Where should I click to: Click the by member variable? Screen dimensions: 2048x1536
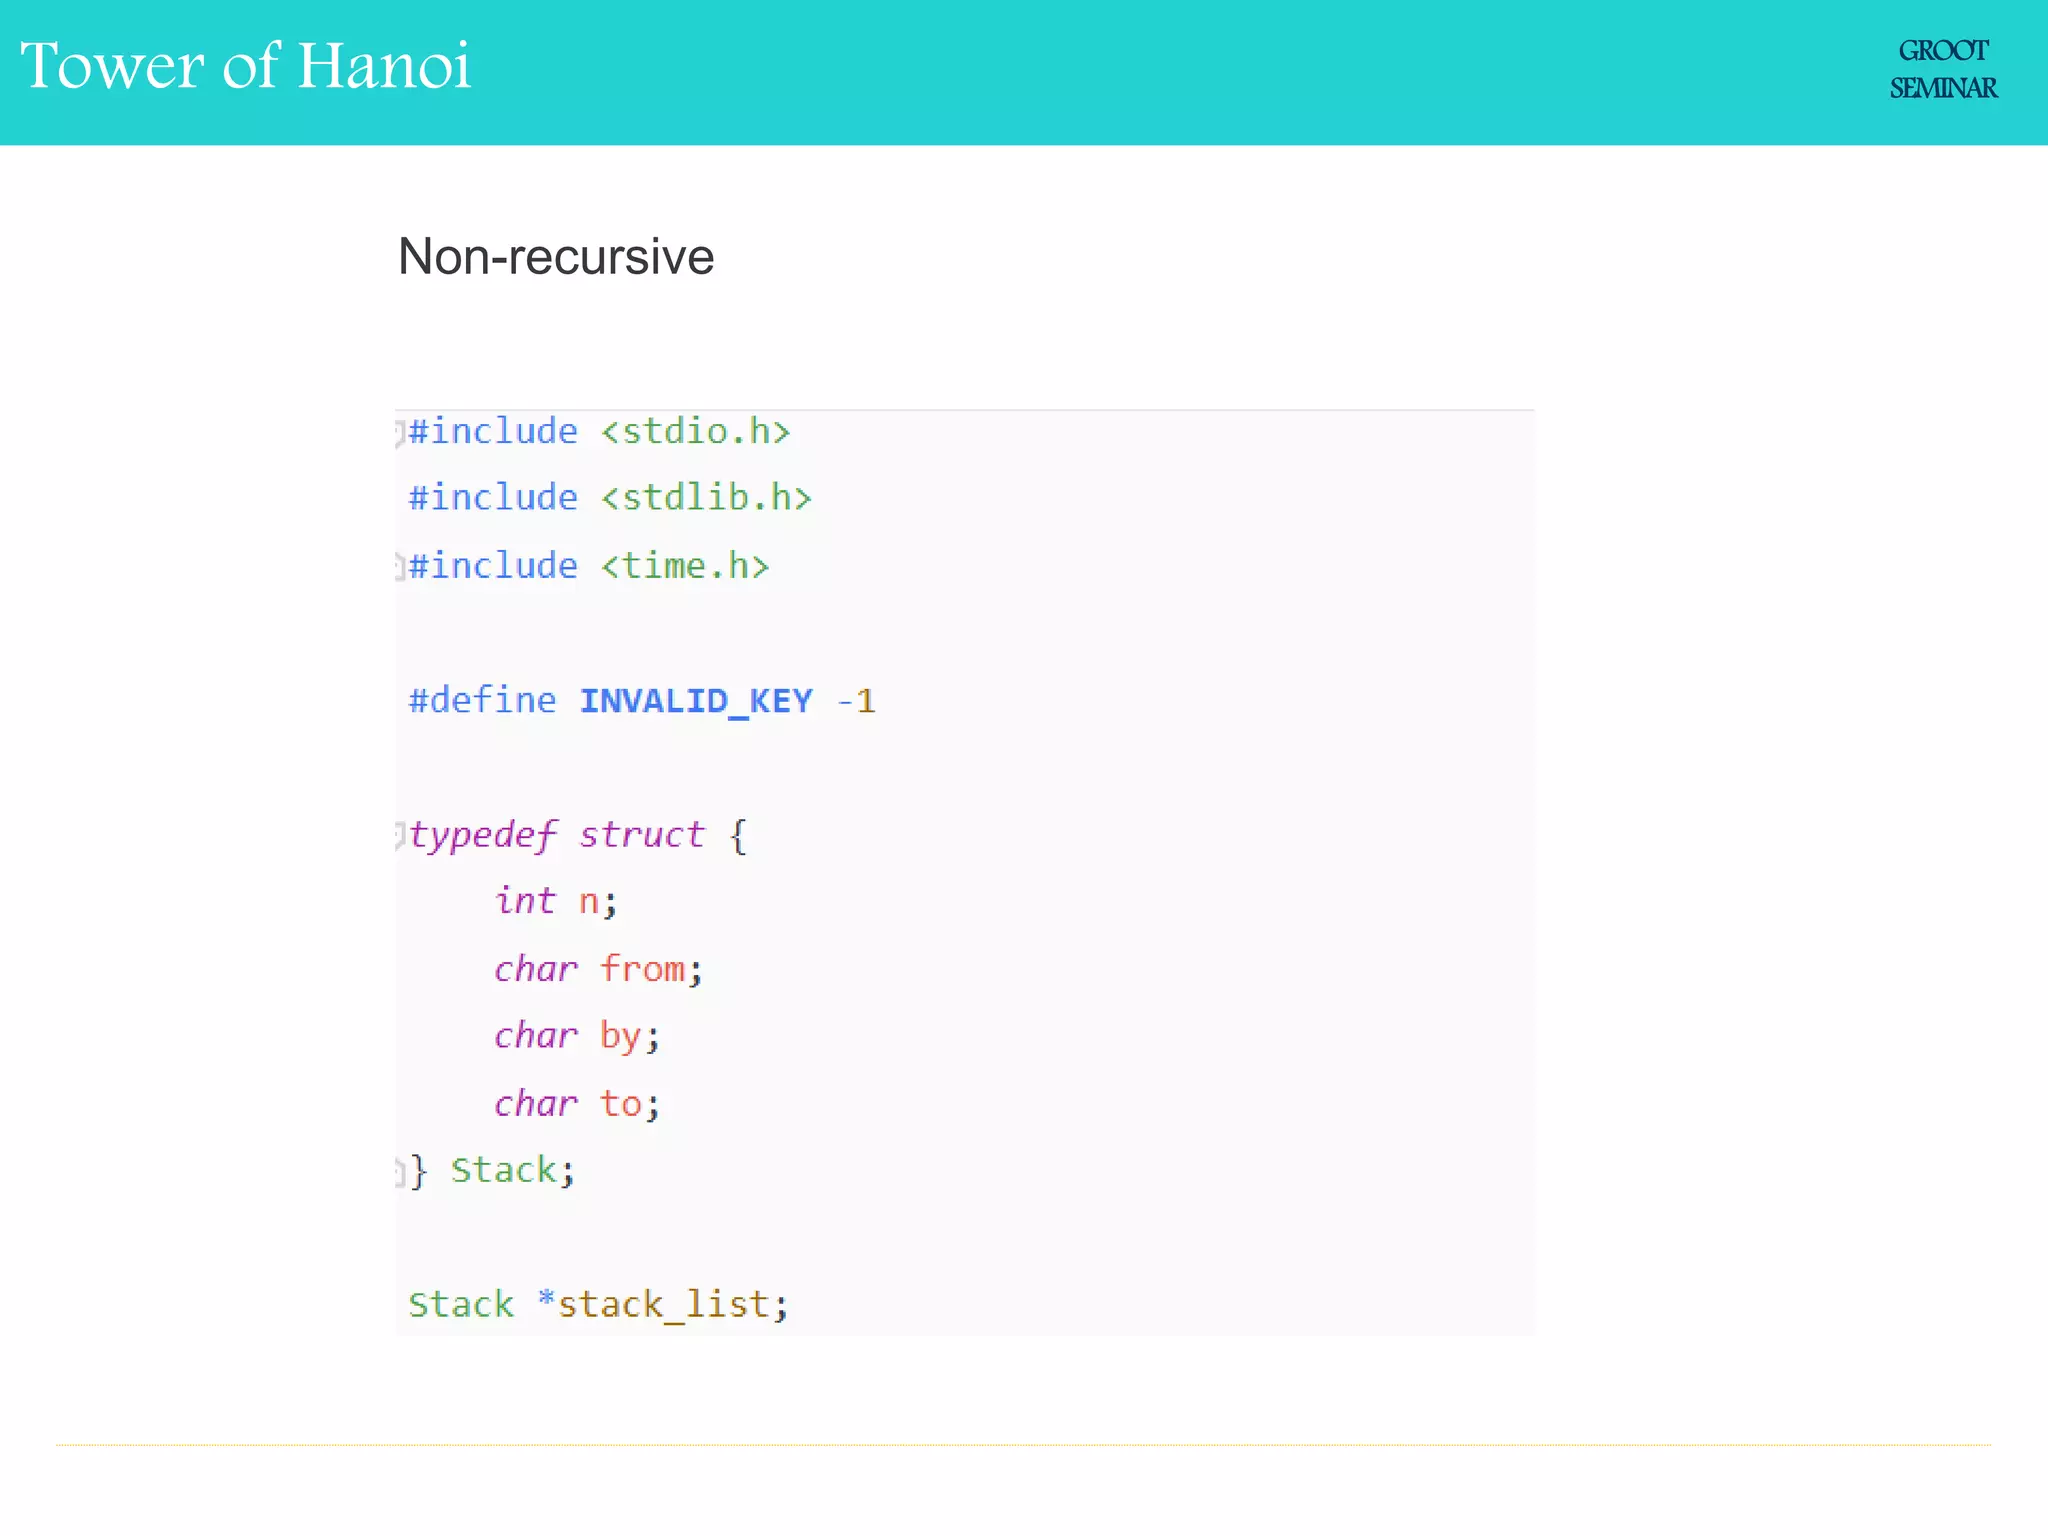coord(620,1036)
